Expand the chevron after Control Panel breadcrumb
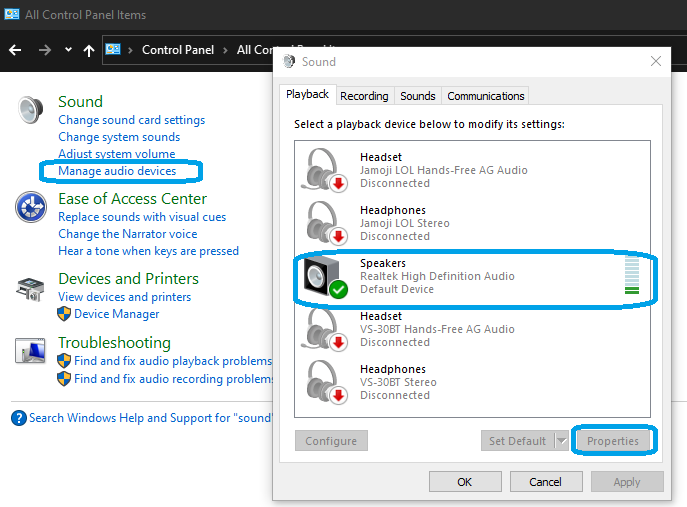Image resolution: width=687 pixels, height=507 pixels. (225, 50)
